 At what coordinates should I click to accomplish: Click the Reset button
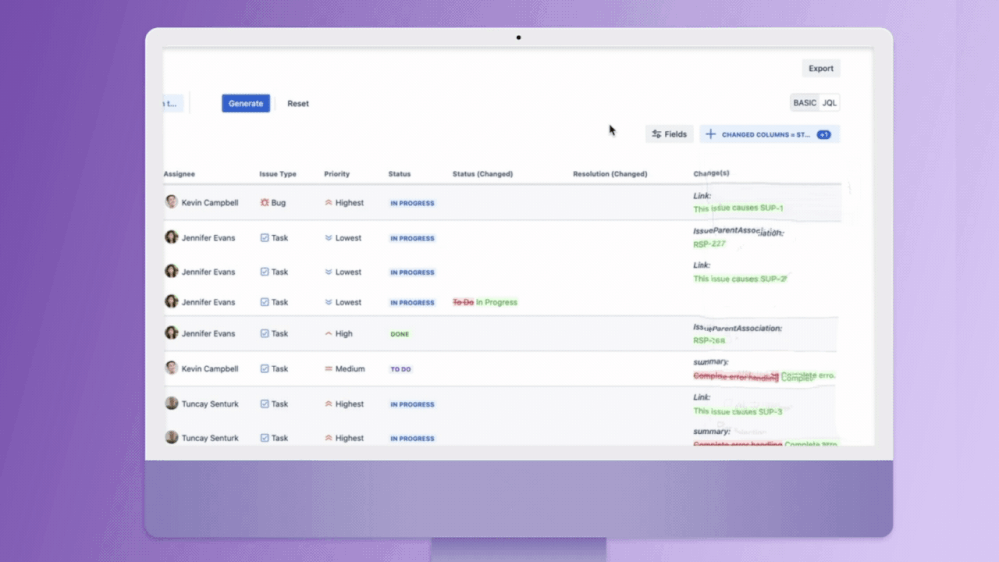click(x=298, y=103)
